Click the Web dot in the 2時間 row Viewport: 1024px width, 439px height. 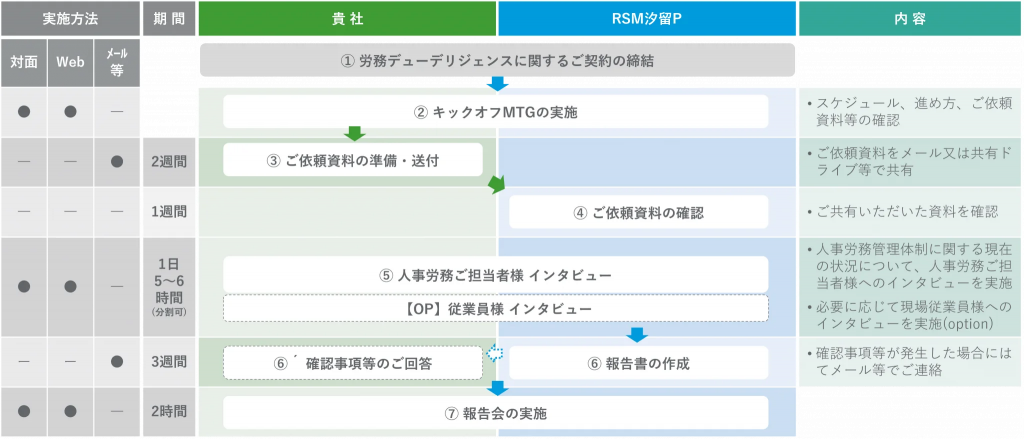(x=70, y=412)
